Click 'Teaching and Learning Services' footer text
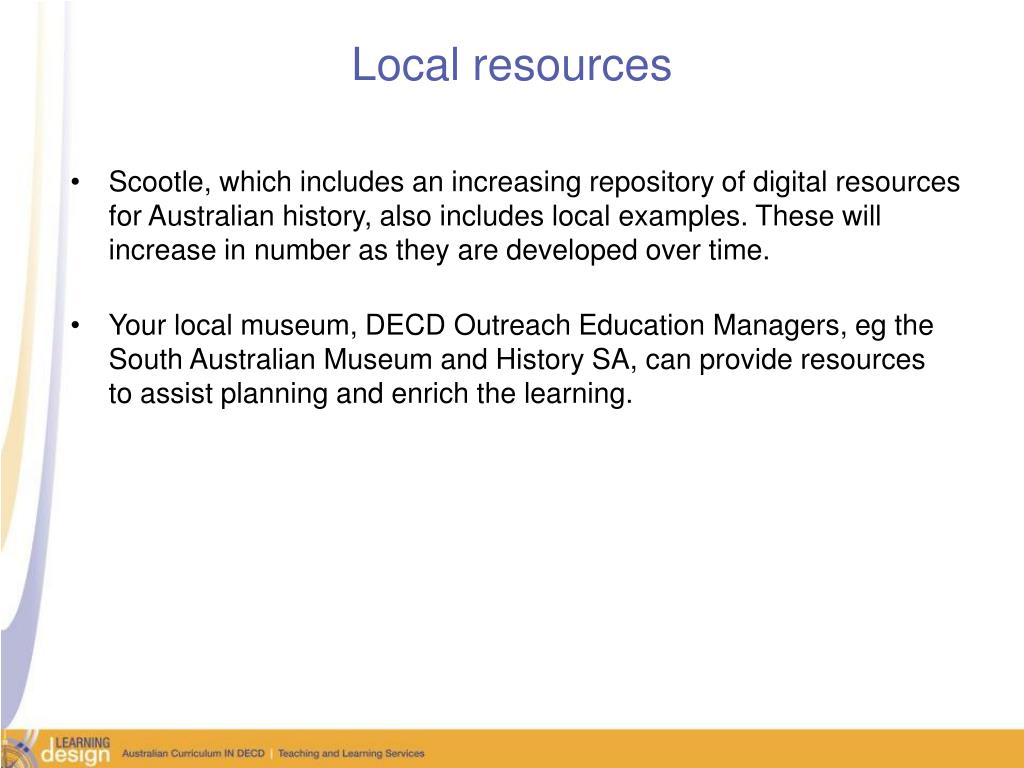This screenshot has width=1024, height=768. [x=351, y=753]
